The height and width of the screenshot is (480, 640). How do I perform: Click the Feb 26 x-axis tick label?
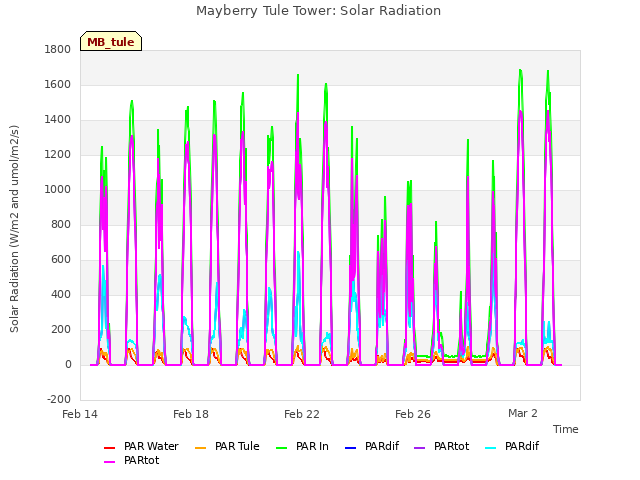(x=413, y=414)
